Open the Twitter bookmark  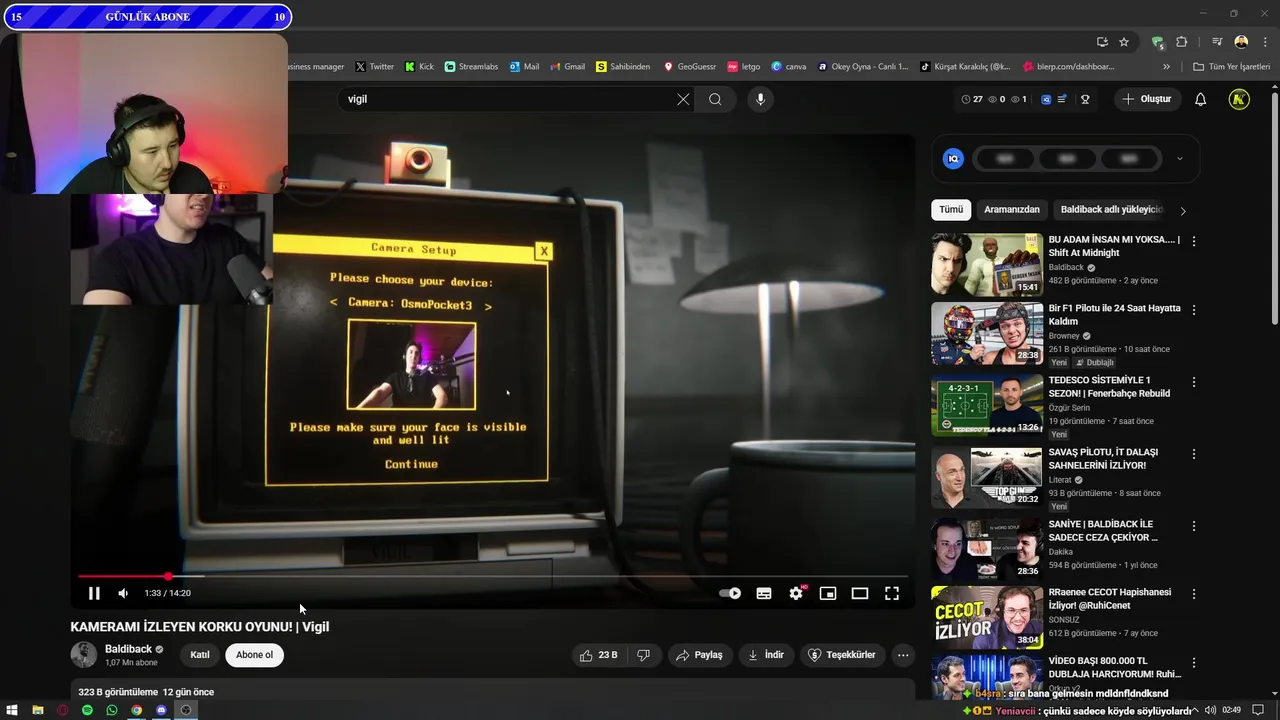point(375,67)
